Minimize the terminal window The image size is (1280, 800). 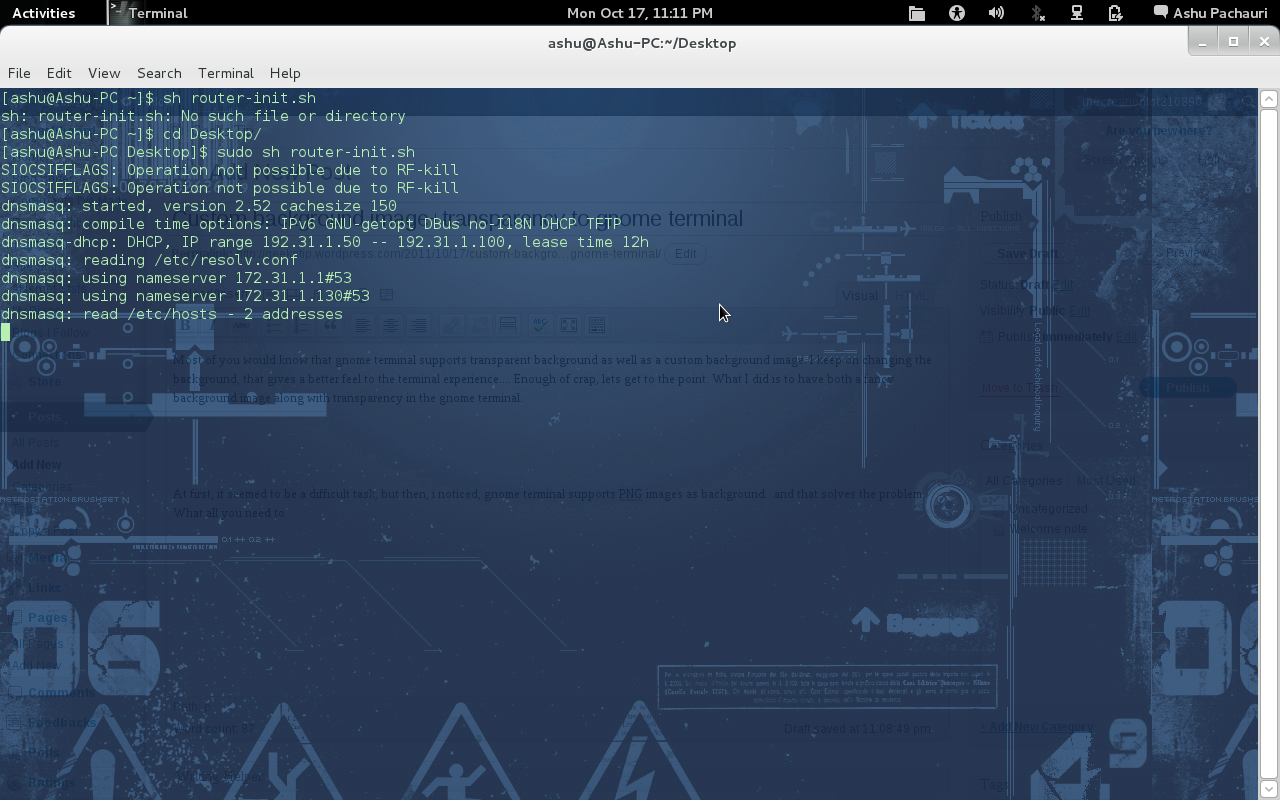coord(1203,41)
